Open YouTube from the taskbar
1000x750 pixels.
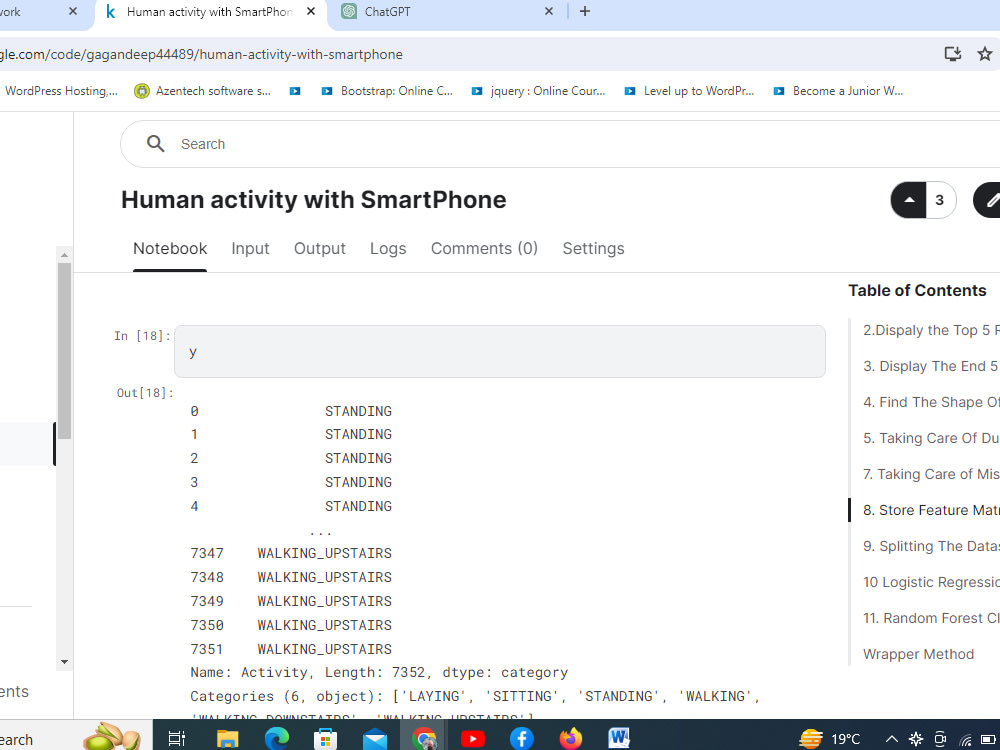pos(473,739)
